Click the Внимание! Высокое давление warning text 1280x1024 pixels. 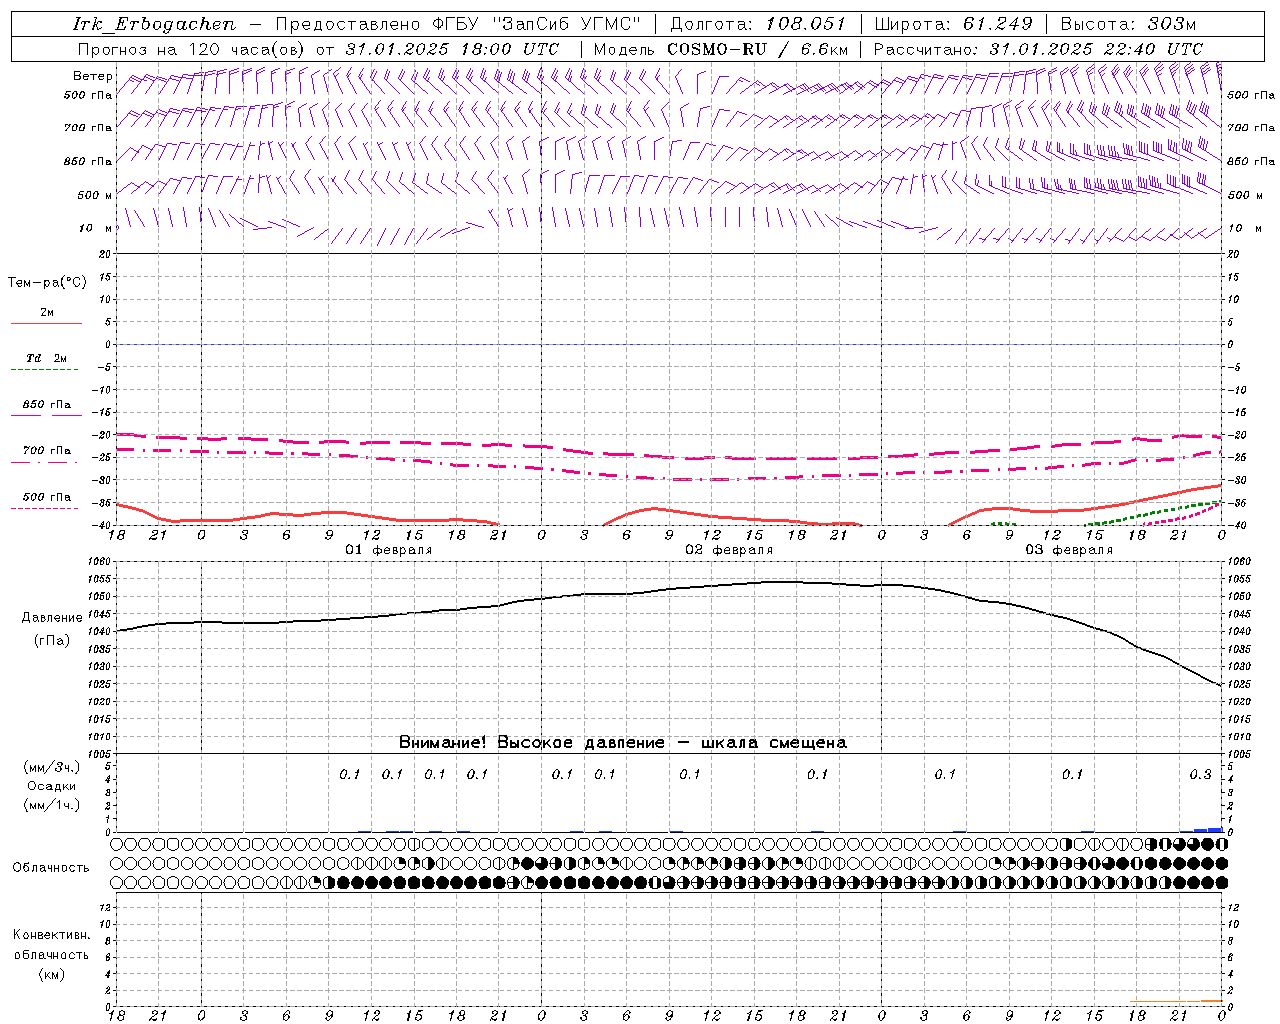(x=622, y=742)
